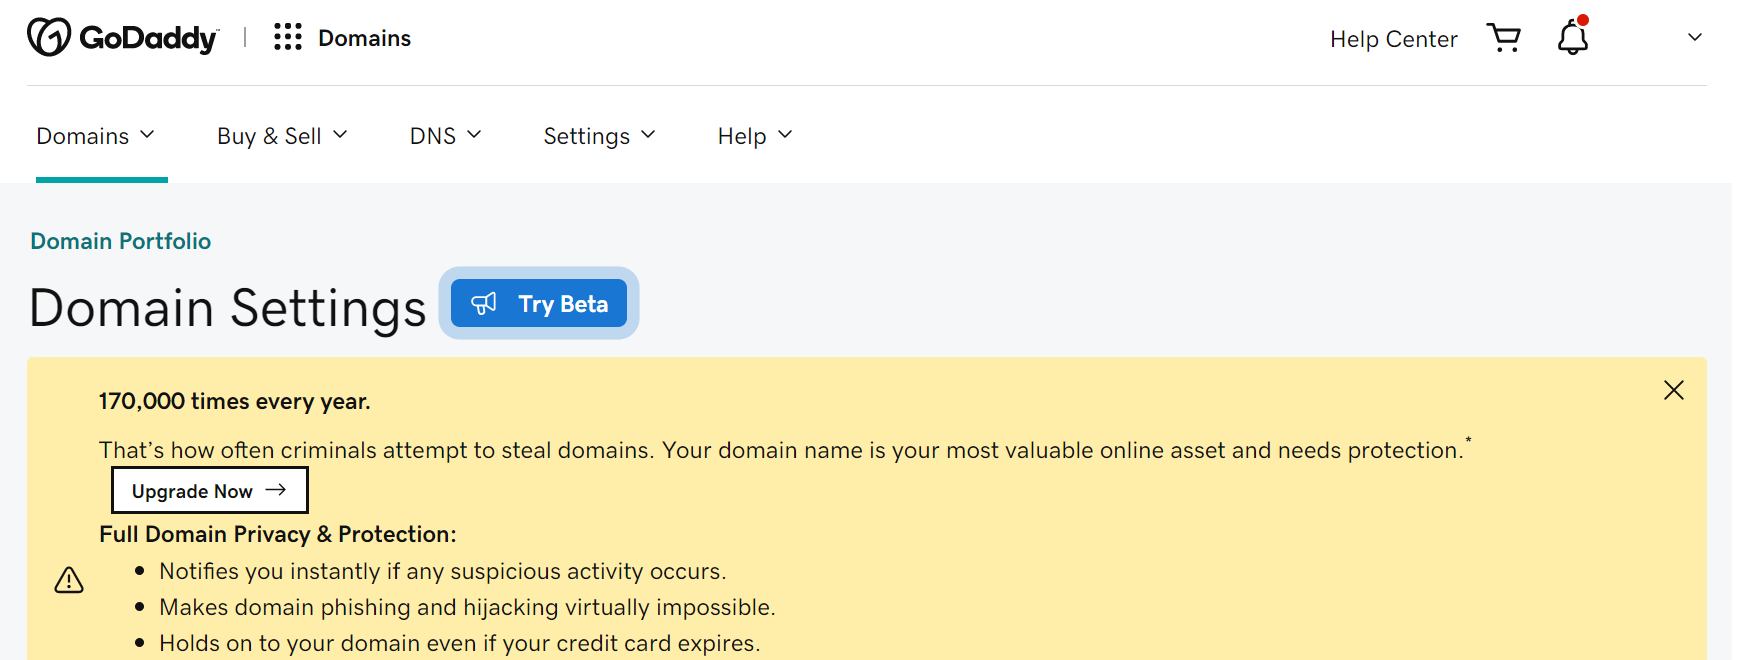Click the GoDaddy heart logo icon
This screenshot has width=1737, height=660.
(48, 38)
